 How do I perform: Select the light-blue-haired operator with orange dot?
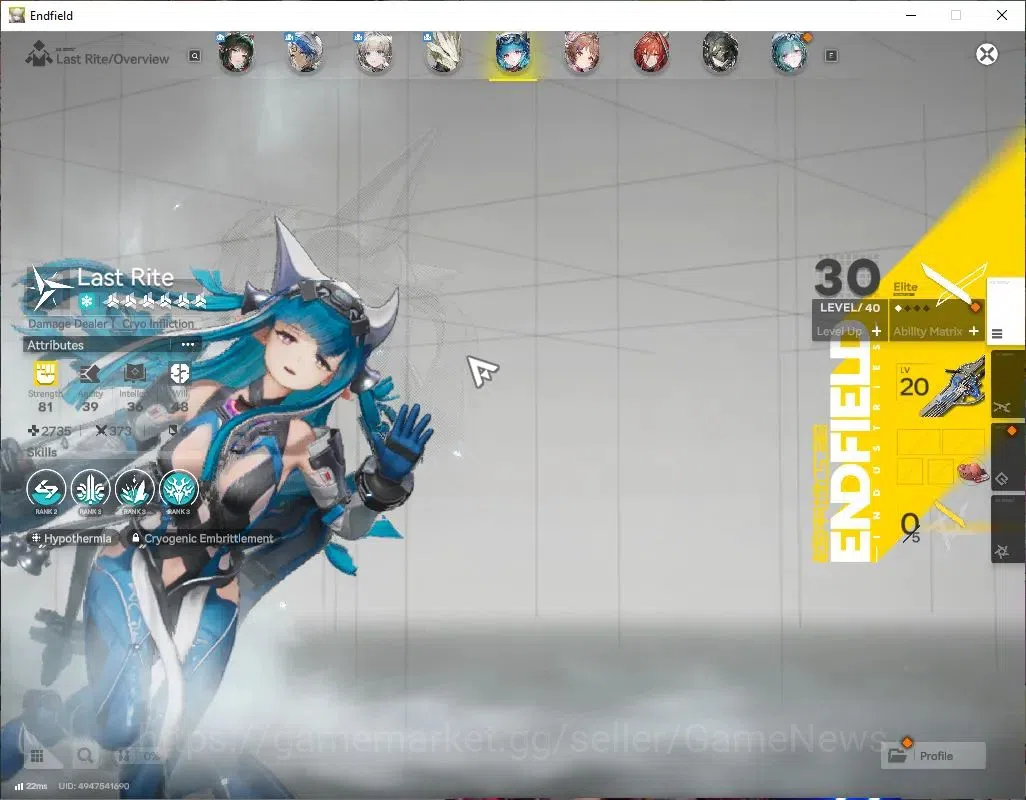coord(790,53)
